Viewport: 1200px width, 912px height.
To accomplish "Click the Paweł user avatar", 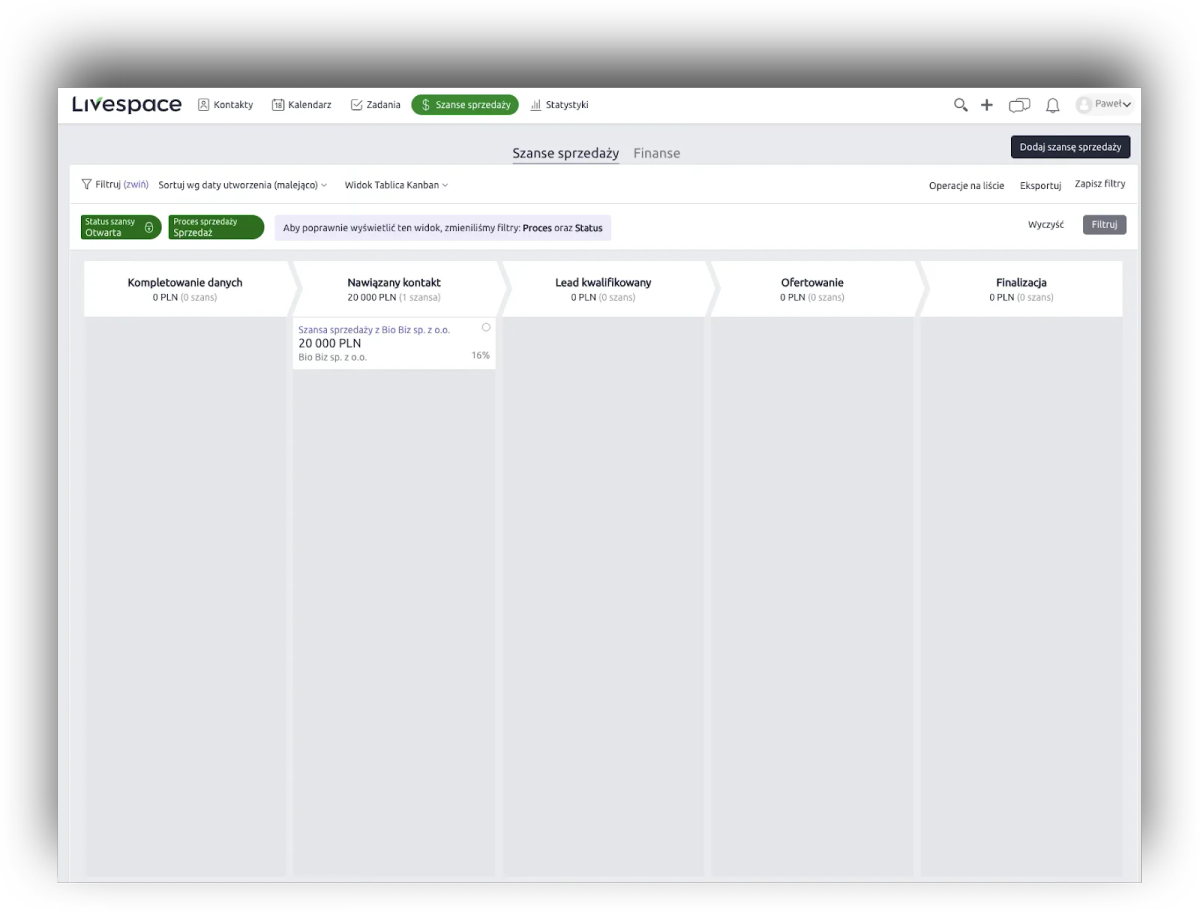I will click(x=1084, y=105).
